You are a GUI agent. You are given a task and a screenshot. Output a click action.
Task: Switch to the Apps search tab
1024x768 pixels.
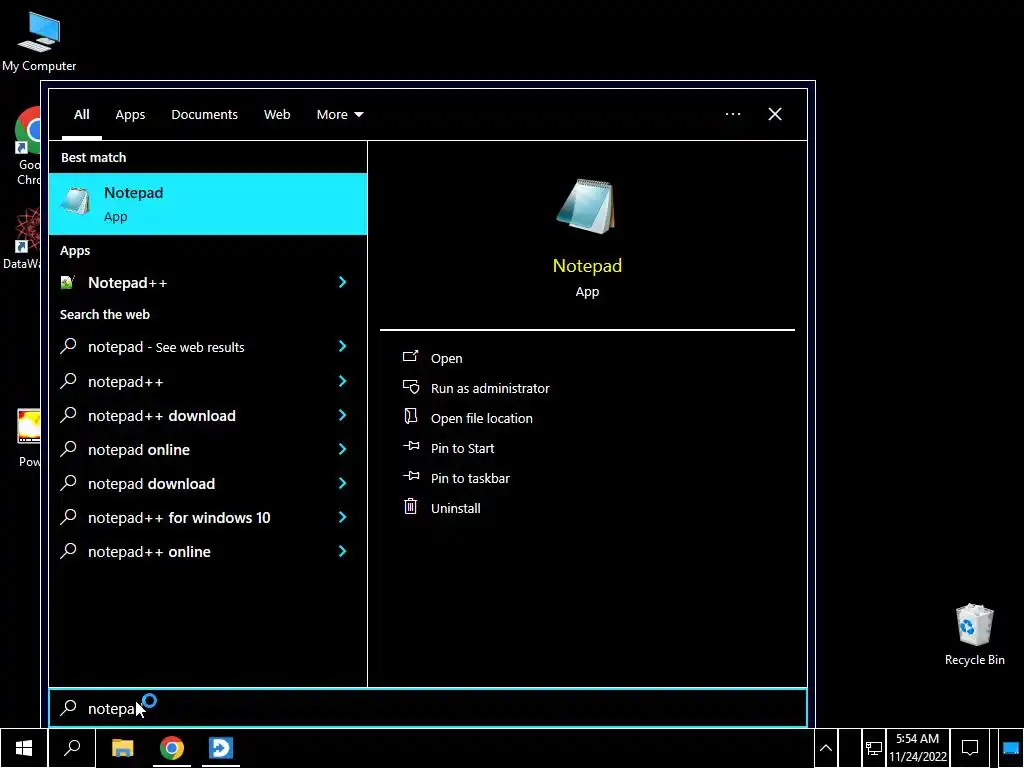pos(130,114)
